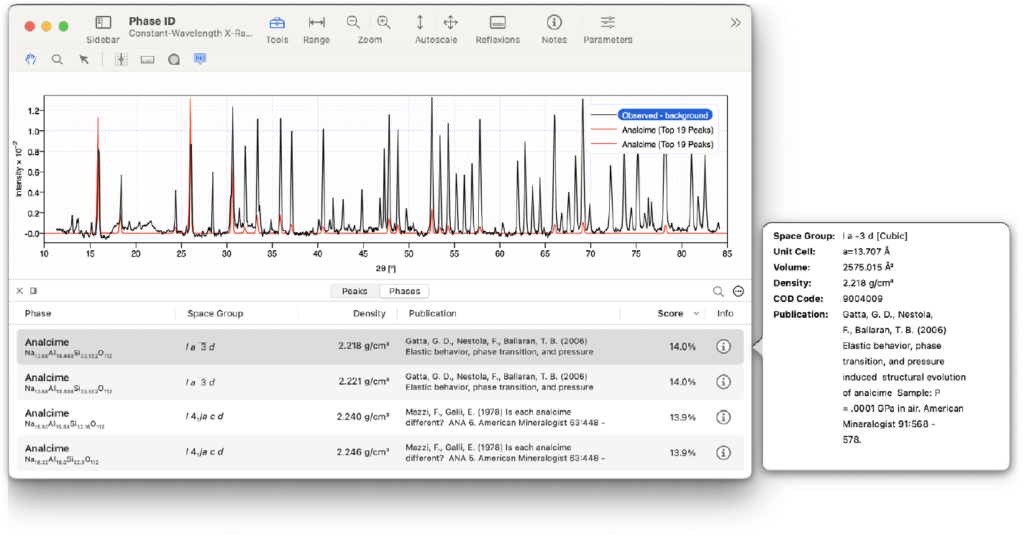Screen dimensions: 1024x535
Task: Show the Notes info panel
Action: pos(553,23)
